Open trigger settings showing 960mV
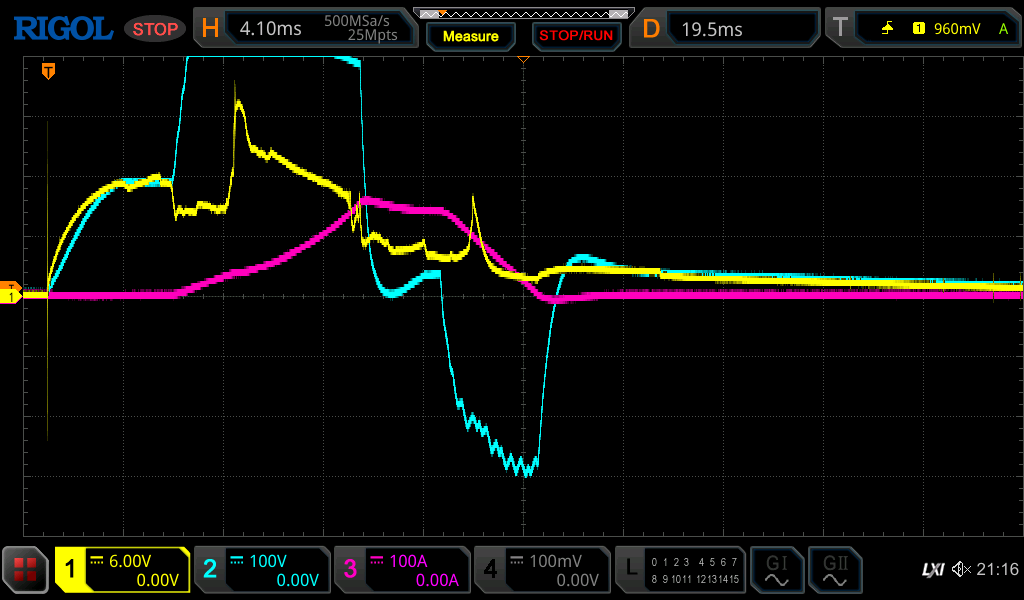Image resolution: width=1024 pixels, height=600 pixels. pos(922,29)
